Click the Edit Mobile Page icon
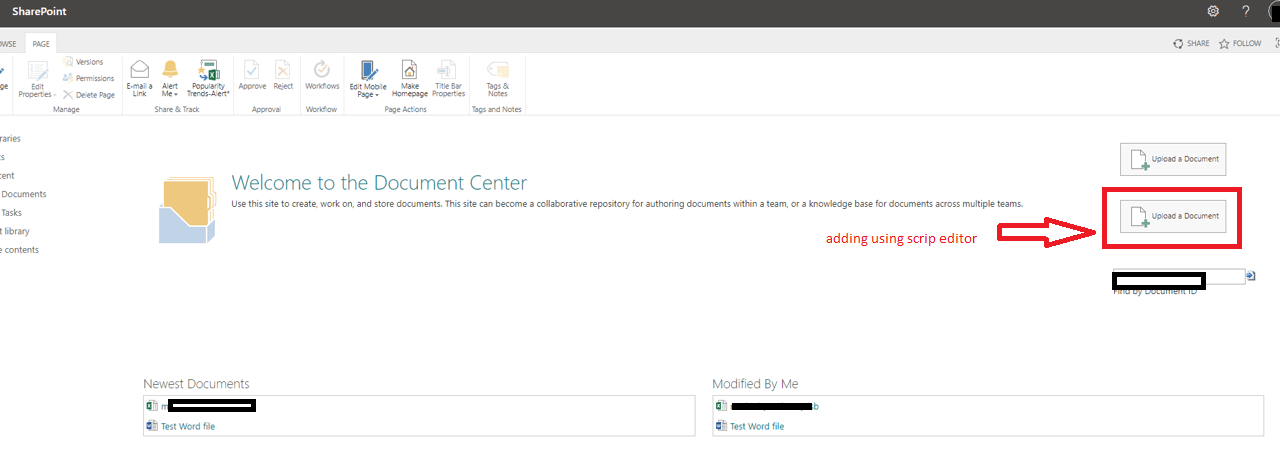Screen dimensions: 1280x470 tap(368, 70)
